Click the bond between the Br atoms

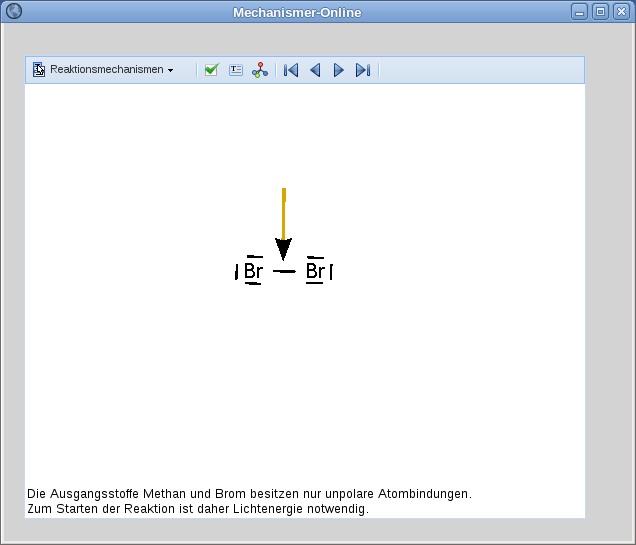[x=284, y=271]
